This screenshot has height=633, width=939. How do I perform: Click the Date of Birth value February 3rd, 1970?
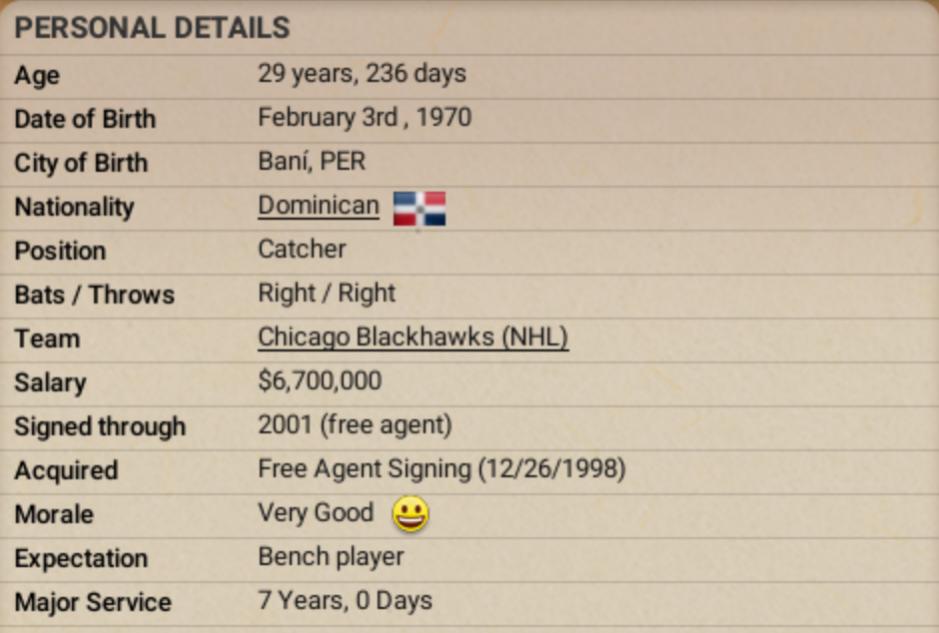364,118
